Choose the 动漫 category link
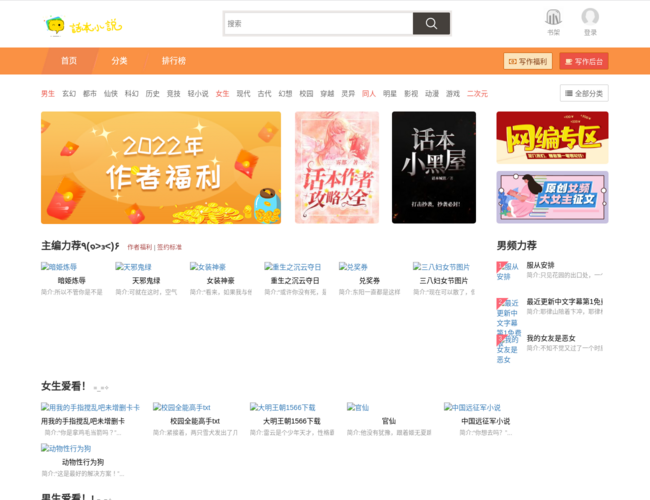 432,94
